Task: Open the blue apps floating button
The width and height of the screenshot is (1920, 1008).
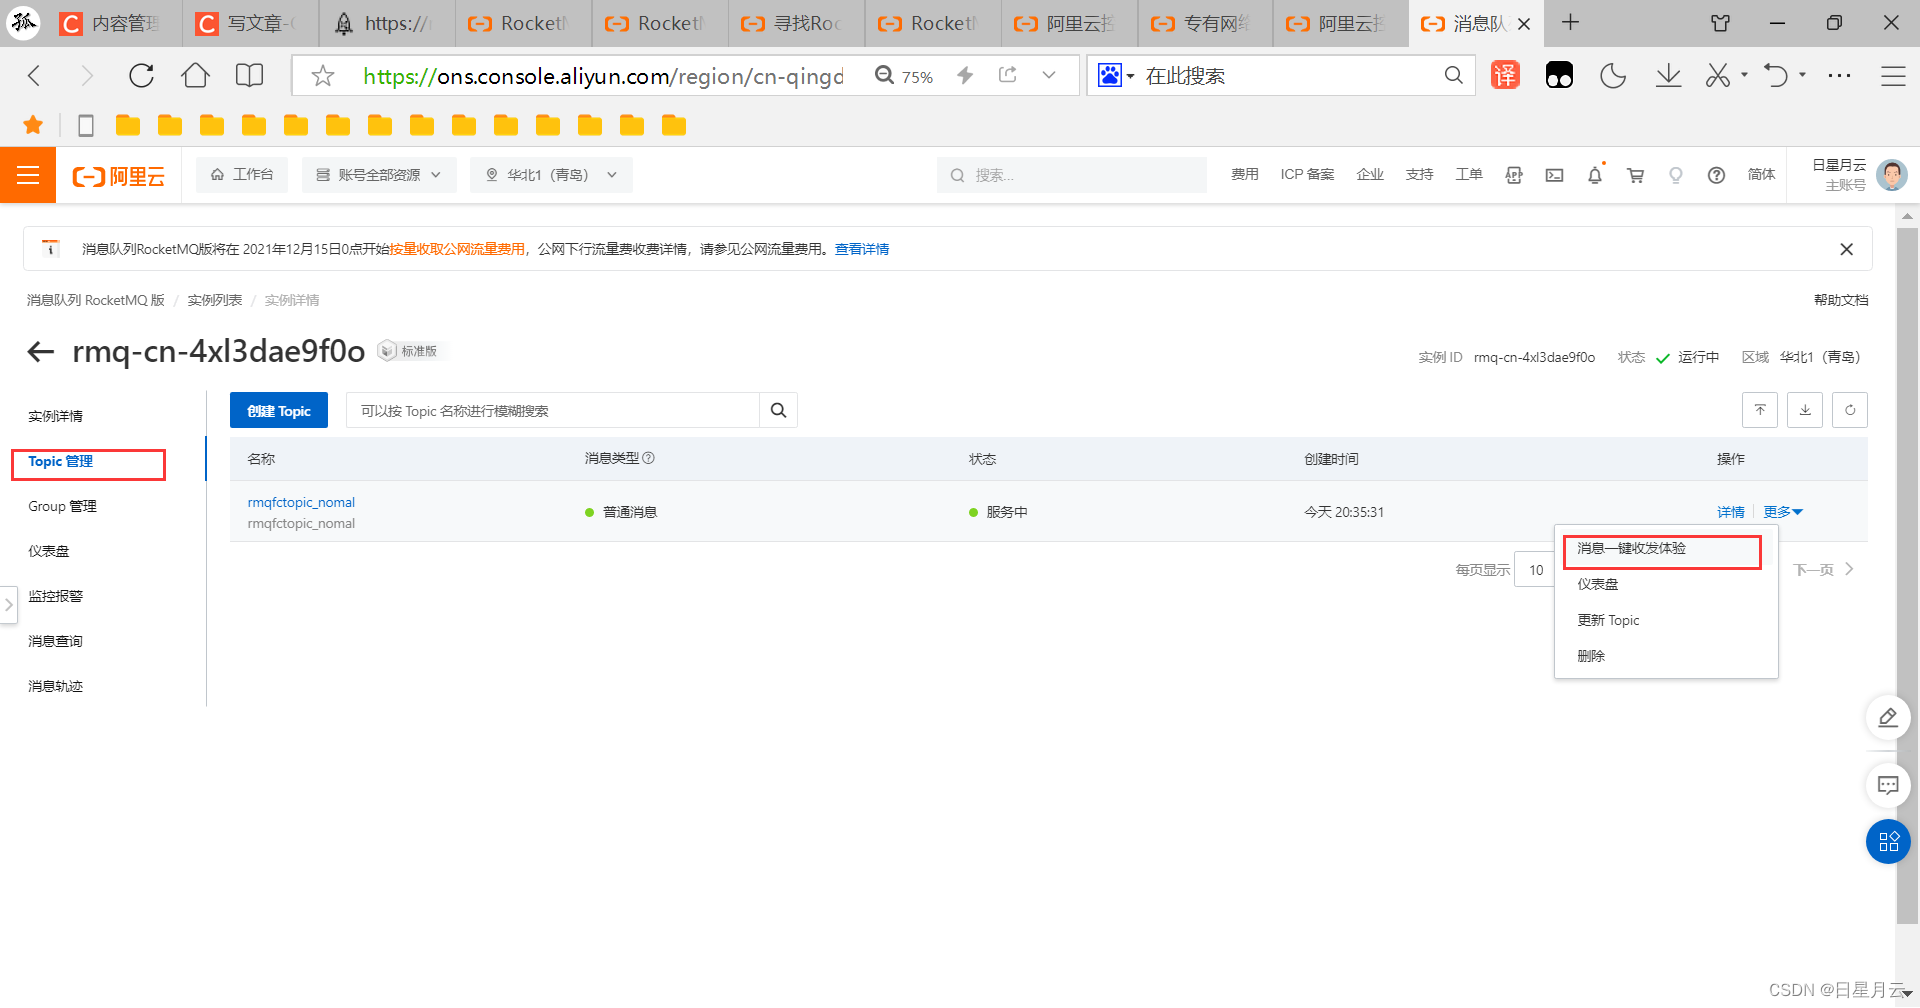Action: (1888, 842)
